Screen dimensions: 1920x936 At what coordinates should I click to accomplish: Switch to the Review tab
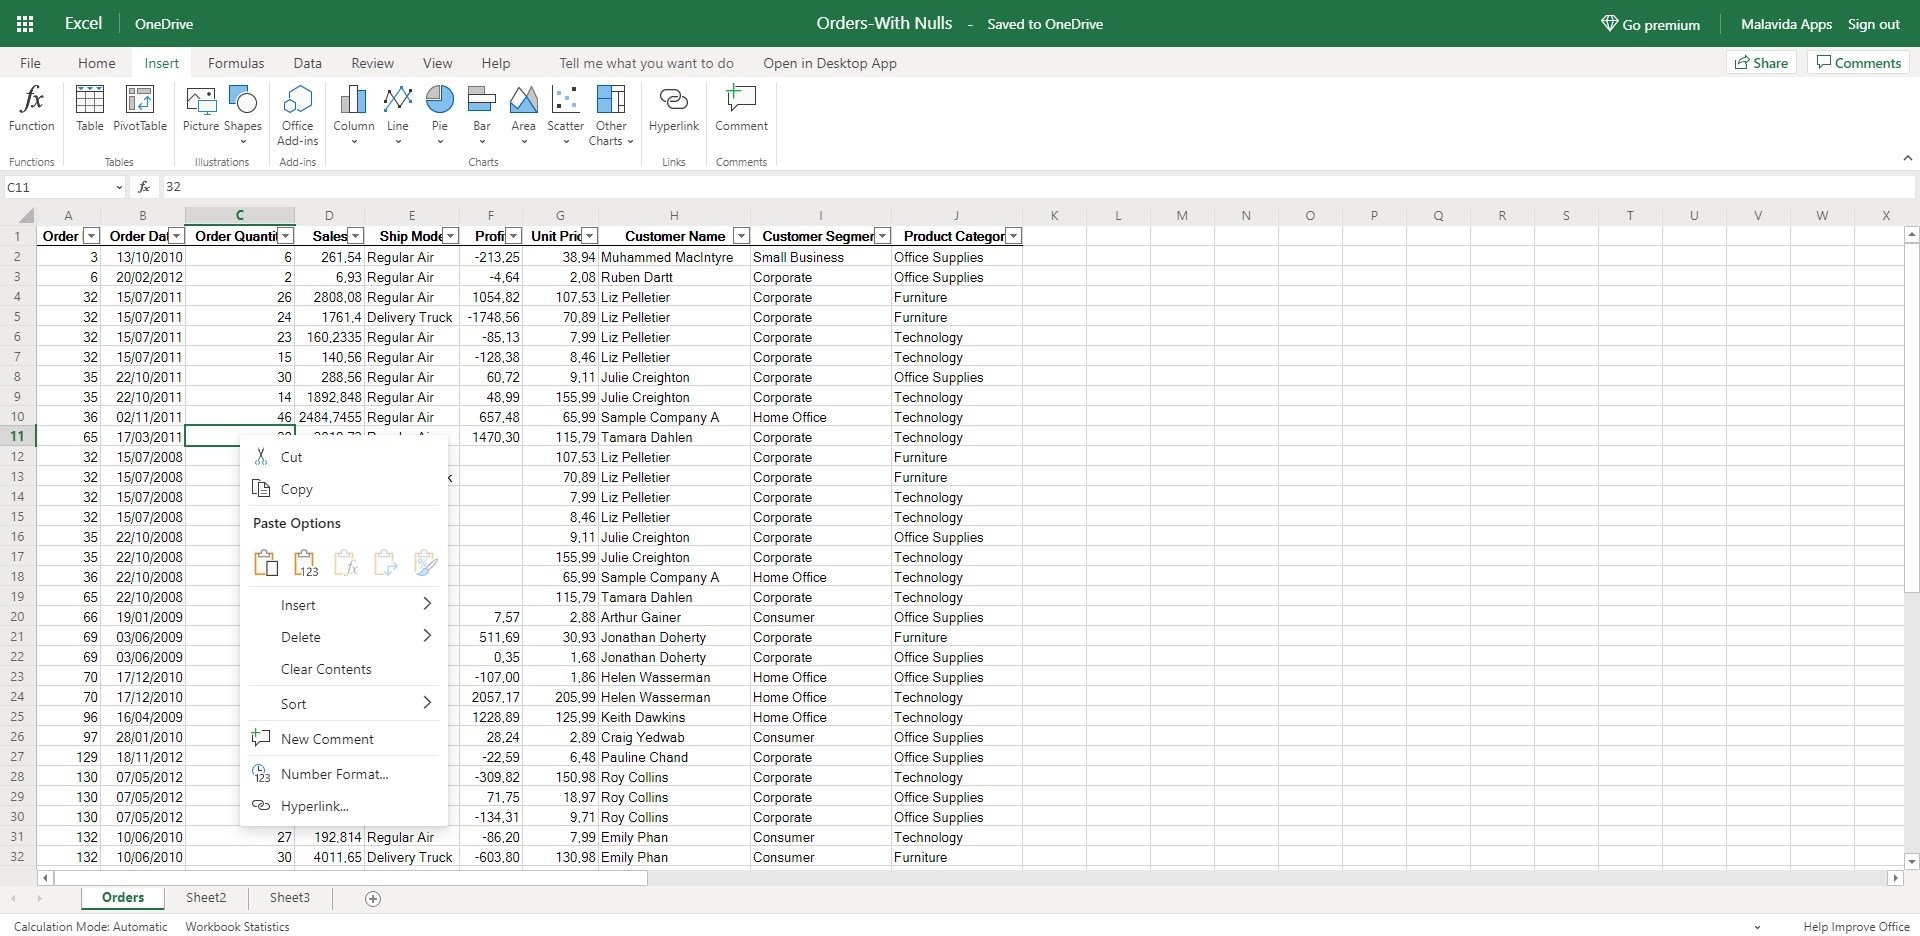(x=372, y=63)
